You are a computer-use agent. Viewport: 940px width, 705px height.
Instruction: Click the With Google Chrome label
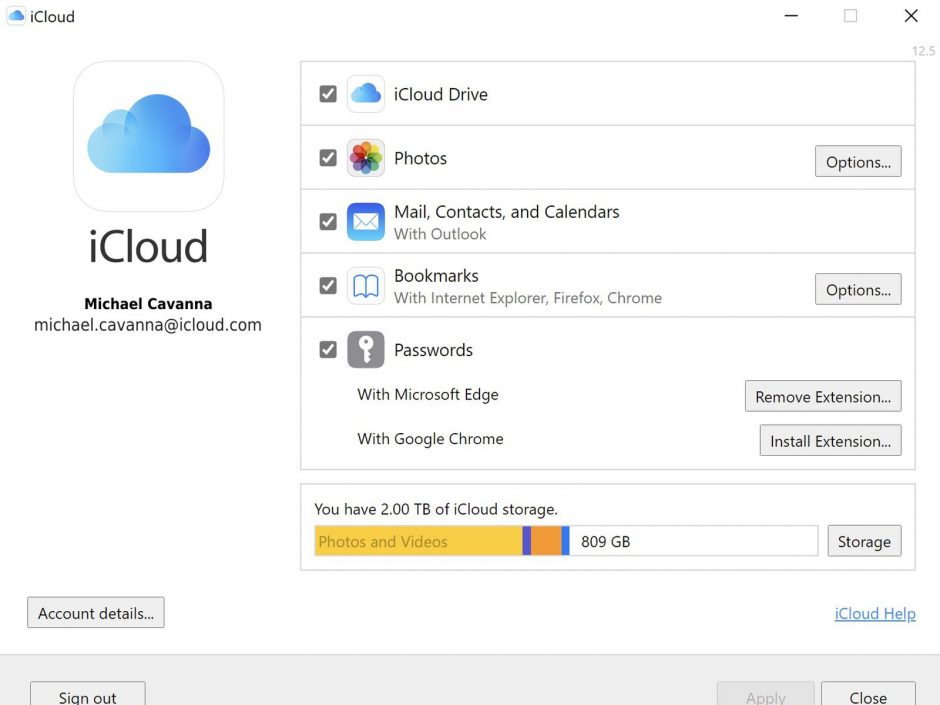(430, 439)
